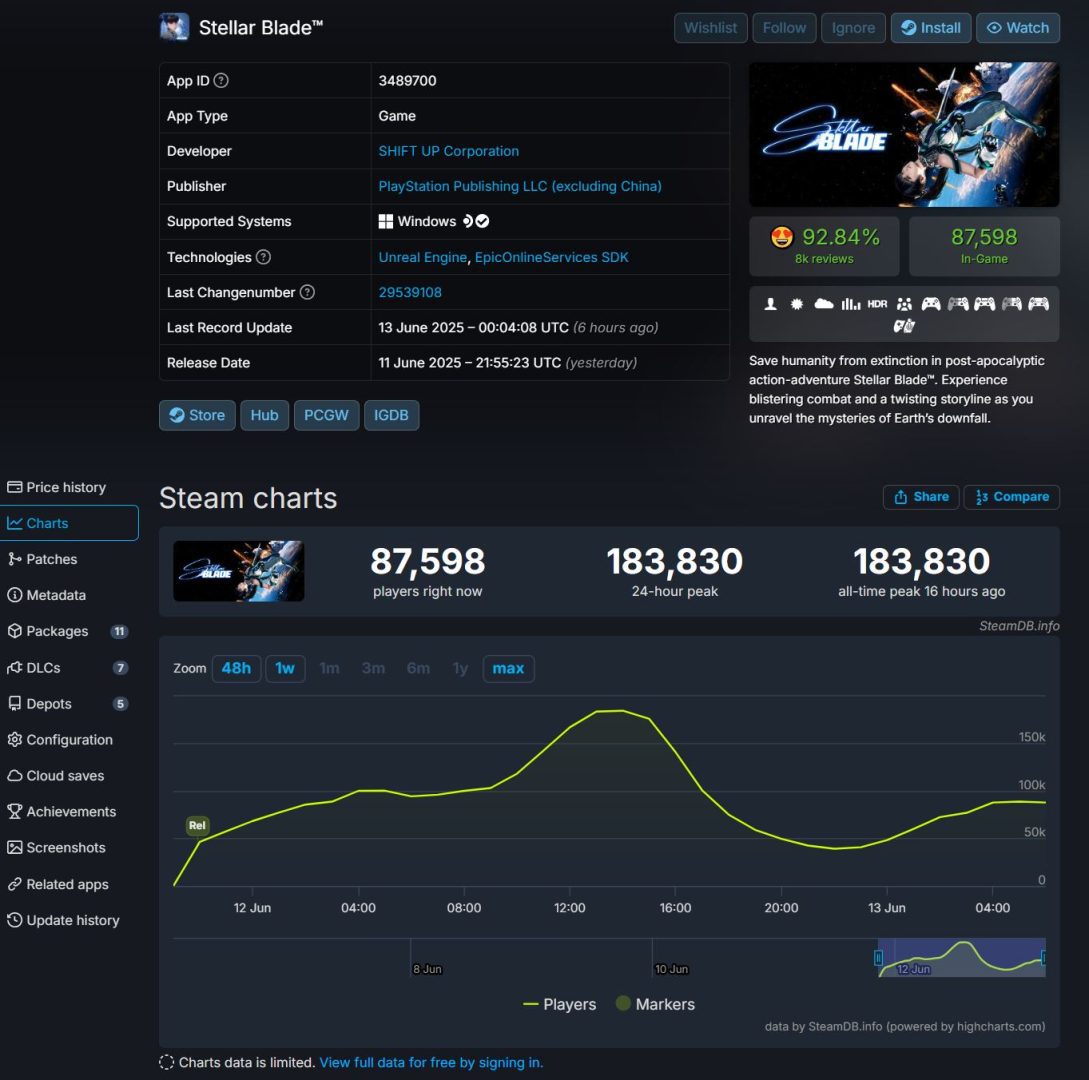Click the Rel release marker on chart
The width and height of the screenshot is (1089, 1080).
[197, 825]
